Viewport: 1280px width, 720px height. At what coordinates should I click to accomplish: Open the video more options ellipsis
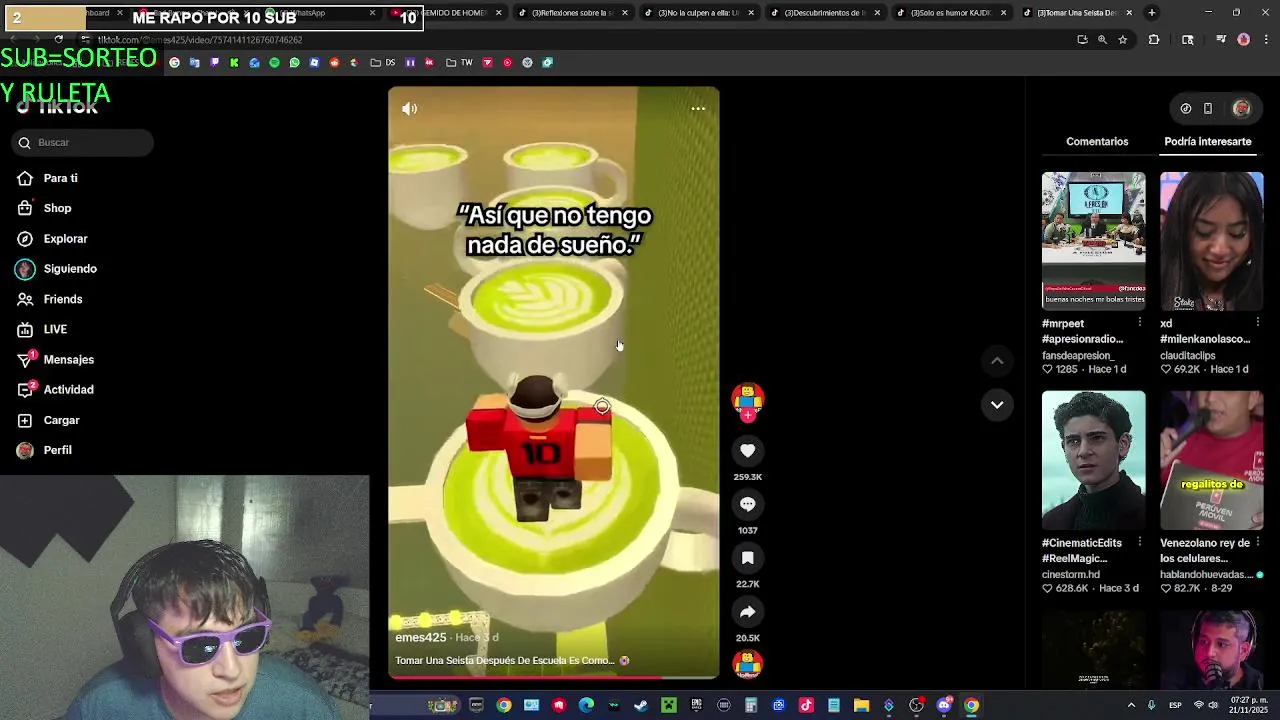(698, 108)
